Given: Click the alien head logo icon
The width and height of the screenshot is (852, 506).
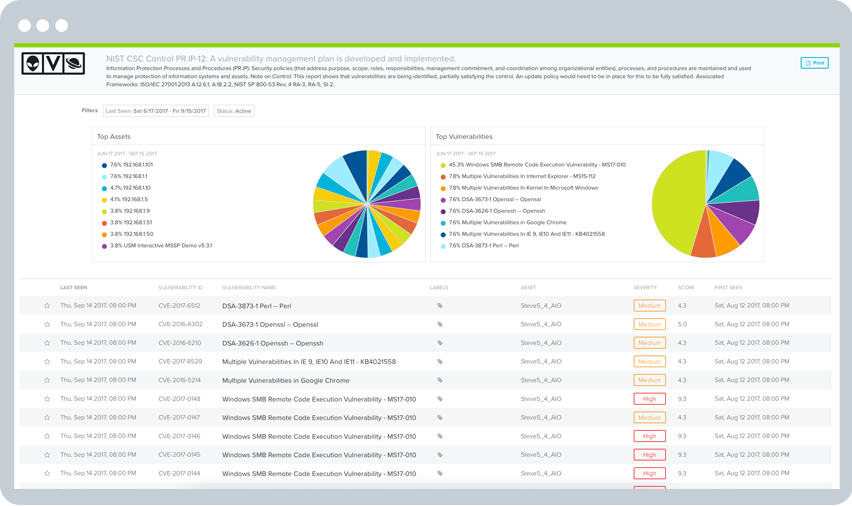Looking at the screenshot, I should [x=33, y=63].
